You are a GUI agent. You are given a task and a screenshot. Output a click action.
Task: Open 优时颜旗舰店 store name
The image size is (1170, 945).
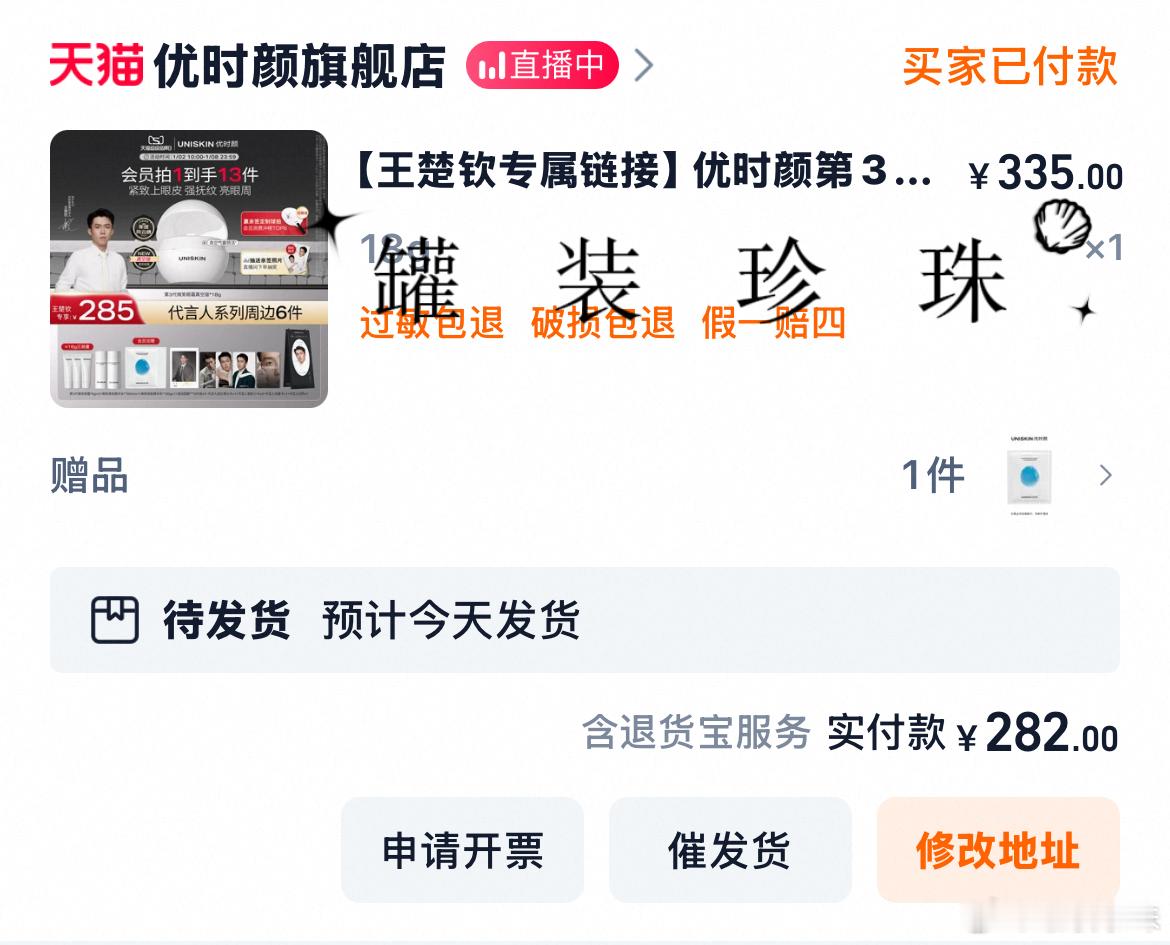tap(299, 66)
